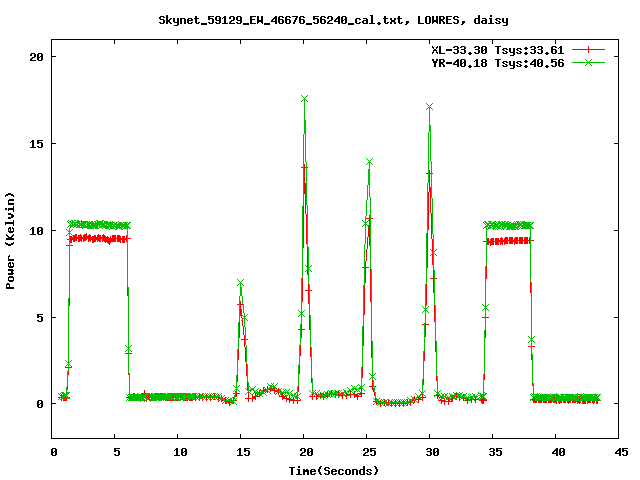Click x-axis tick label 30
The height and width of the screenshot is (480, 640).
click(432, 452)
